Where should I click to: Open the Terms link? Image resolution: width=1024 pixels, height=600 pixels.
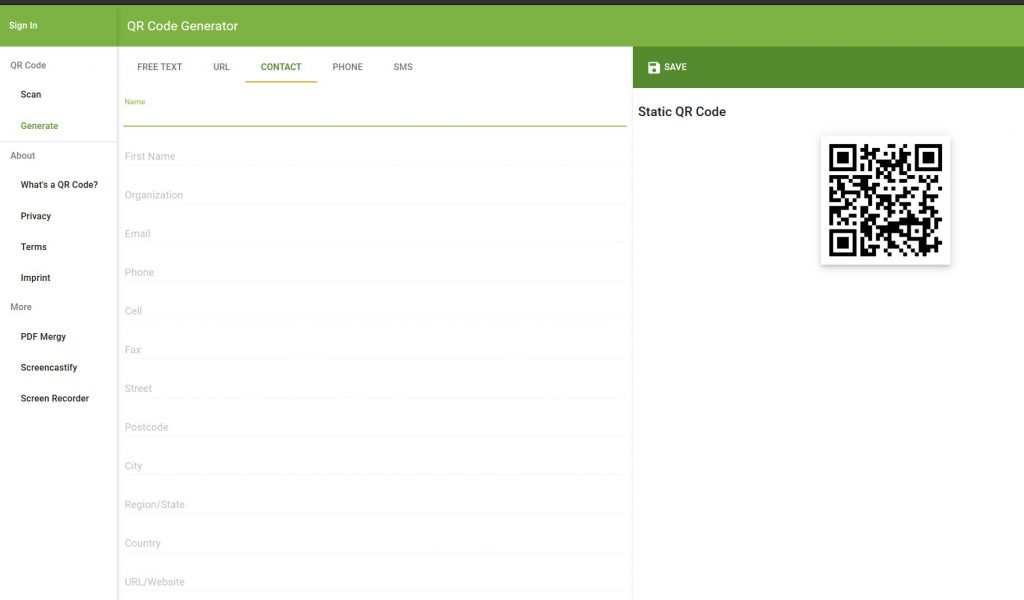(34, 247)
